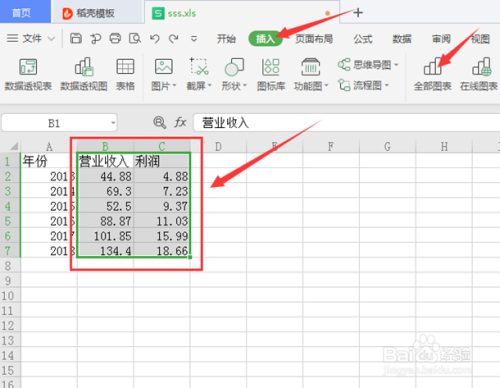The width and height of the screenshot is (500, 388).
Task: Switch to the 审阅 ribbon tab
Action: click(441, 39)
